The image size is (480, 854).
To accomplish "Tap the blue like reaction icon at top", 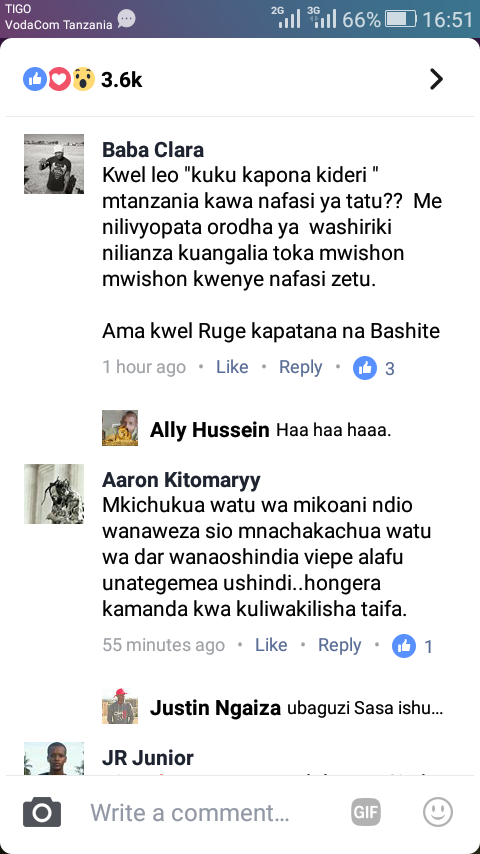I will pyautogui.click(x=34, y=80).
